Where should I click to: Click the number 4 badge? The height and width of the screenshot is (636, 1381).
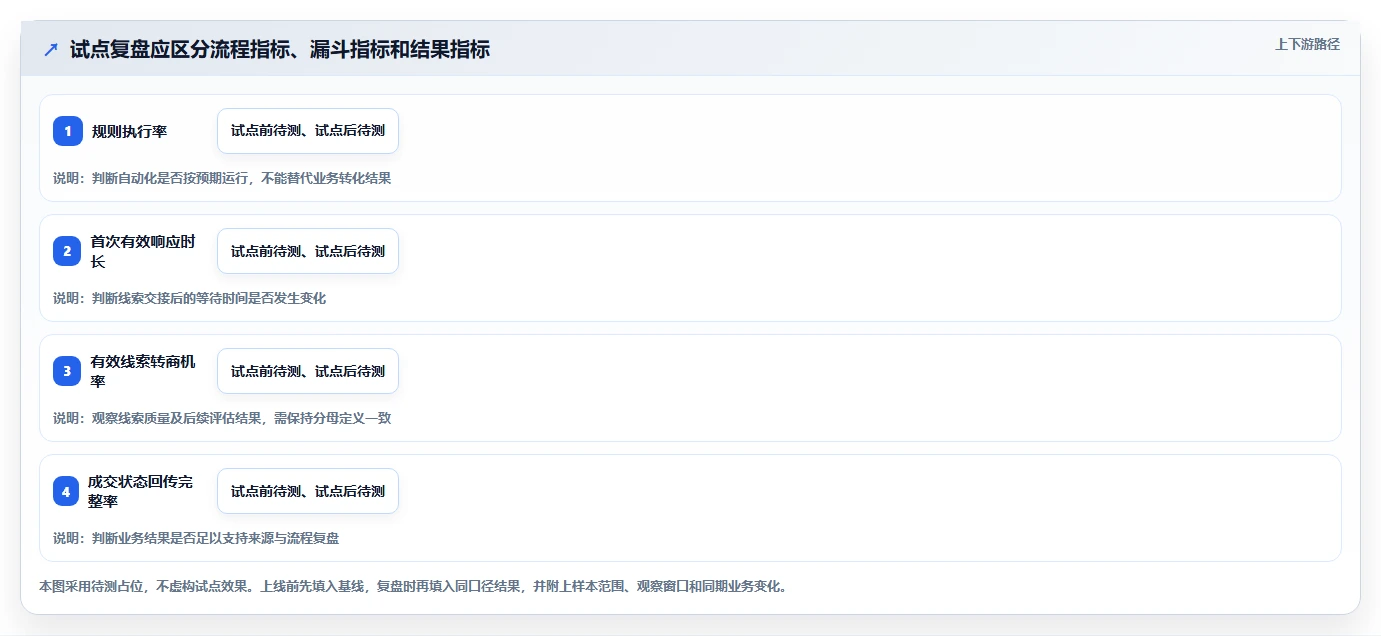pyautogui.click(x=68, y=491)
